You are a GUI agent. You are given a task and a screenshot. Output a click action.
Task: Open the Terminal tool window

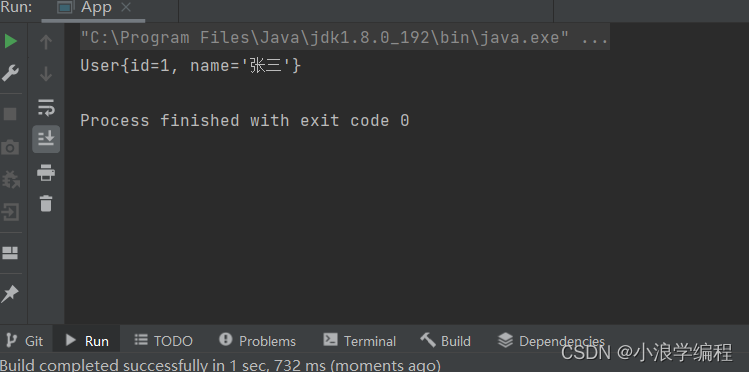click(x=360, y=341)
